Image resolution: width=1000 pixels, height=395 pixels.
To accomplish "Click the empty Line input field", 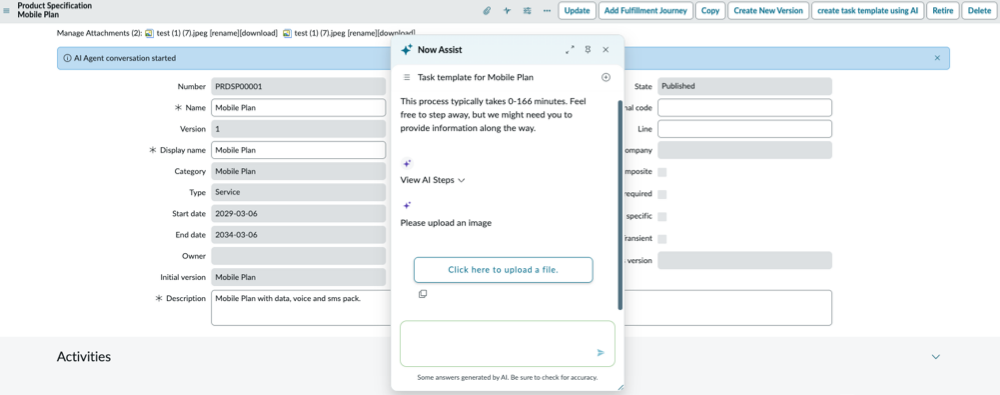I will [744, 129].
